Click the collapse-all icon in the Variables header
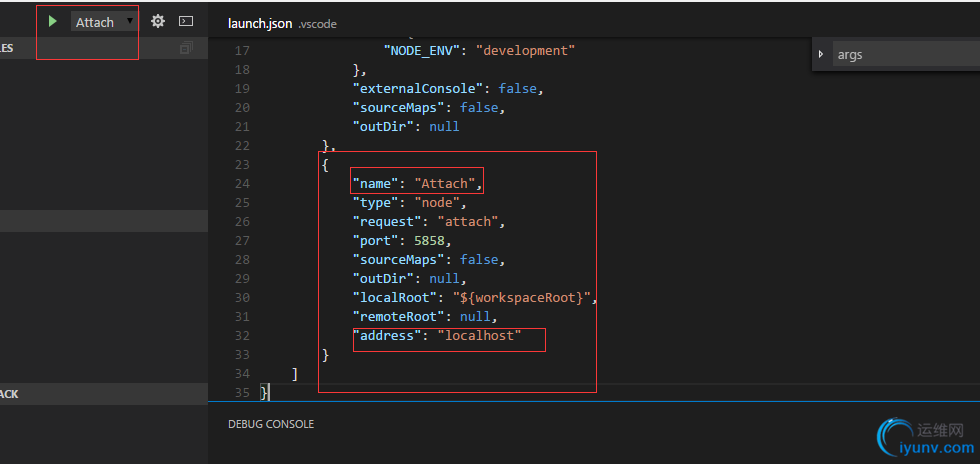The image size is (980, 464). [186, 48]
